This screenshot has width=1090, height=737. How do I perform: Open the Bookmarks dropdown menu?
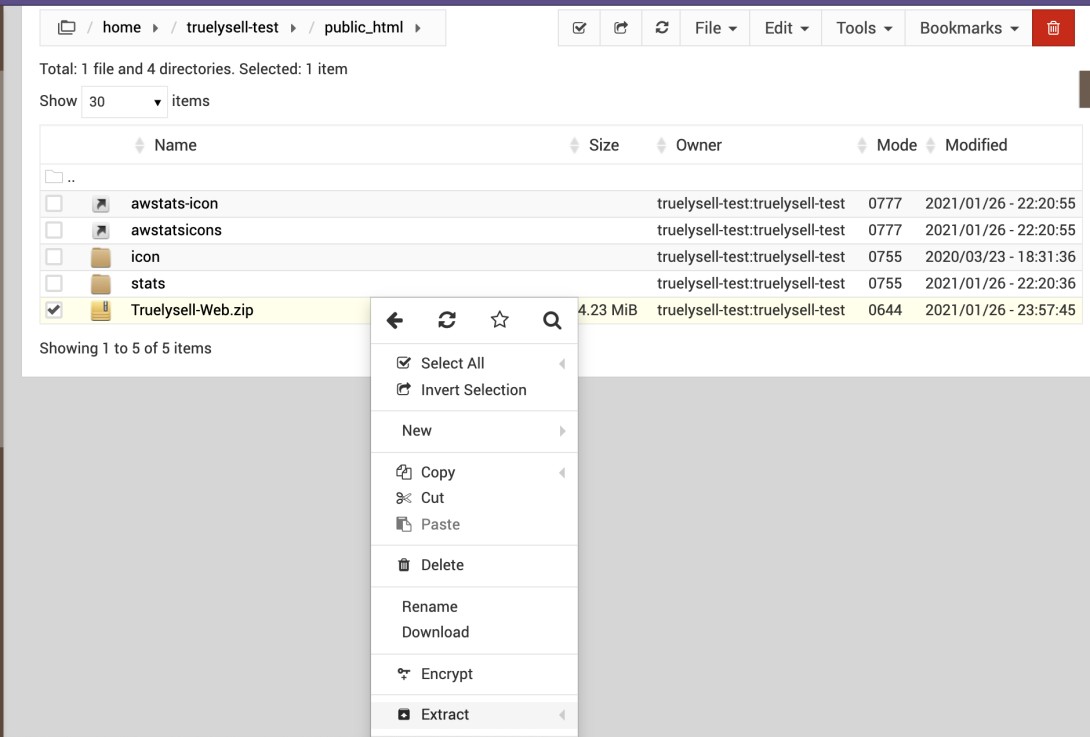click(x=968, y=28)
